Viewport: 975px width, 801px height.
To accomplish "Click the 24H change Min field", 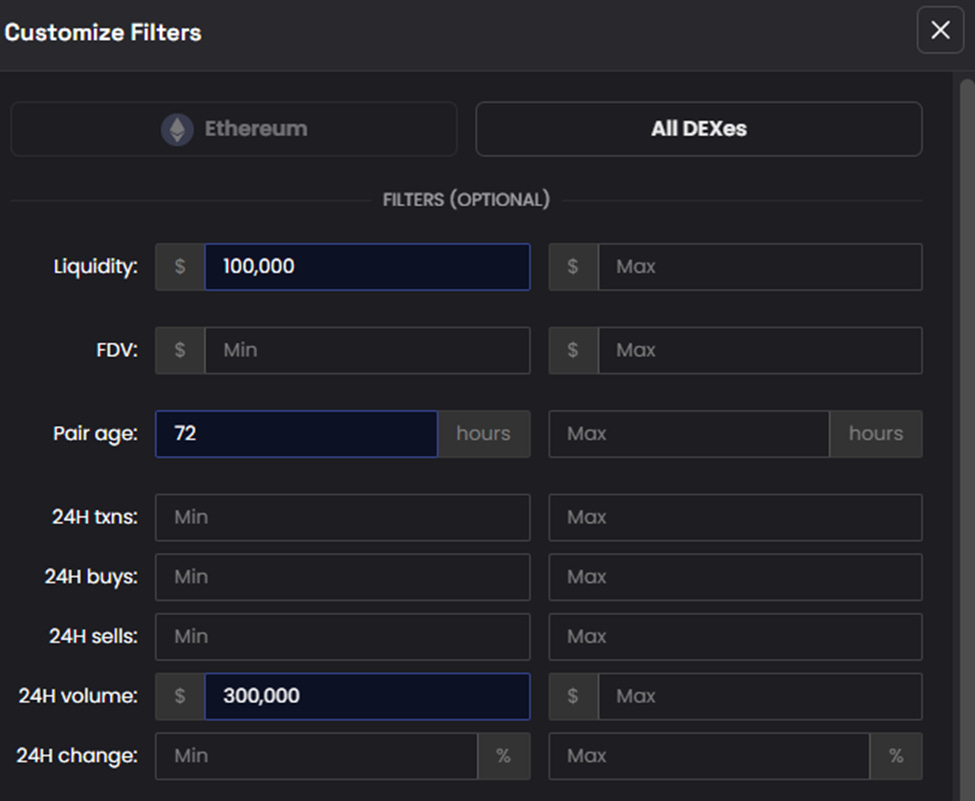I will (x=317, y=756).
